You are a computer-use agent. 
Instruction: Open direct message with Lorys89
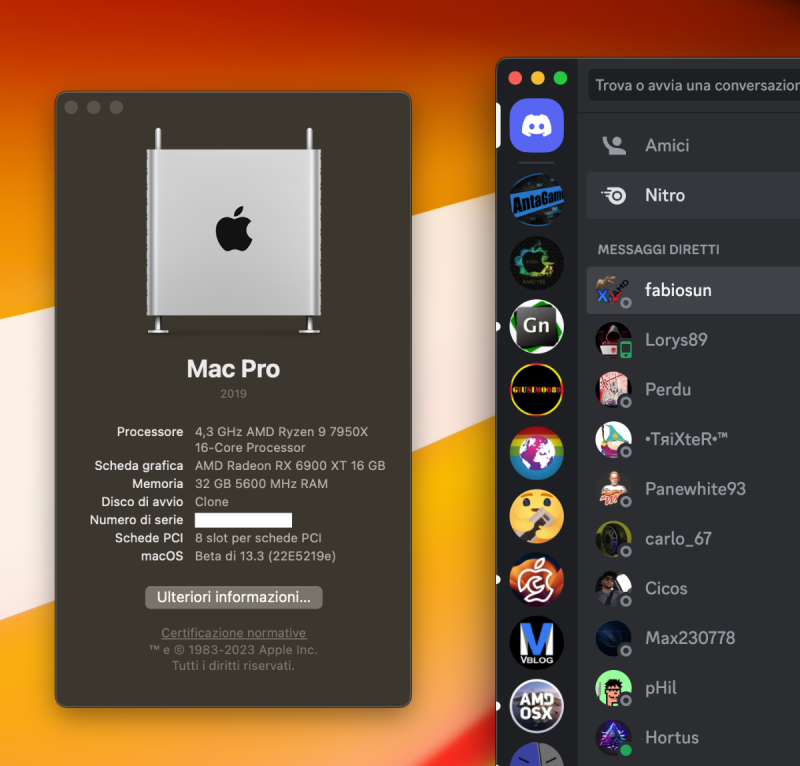[x=693, y=340]
